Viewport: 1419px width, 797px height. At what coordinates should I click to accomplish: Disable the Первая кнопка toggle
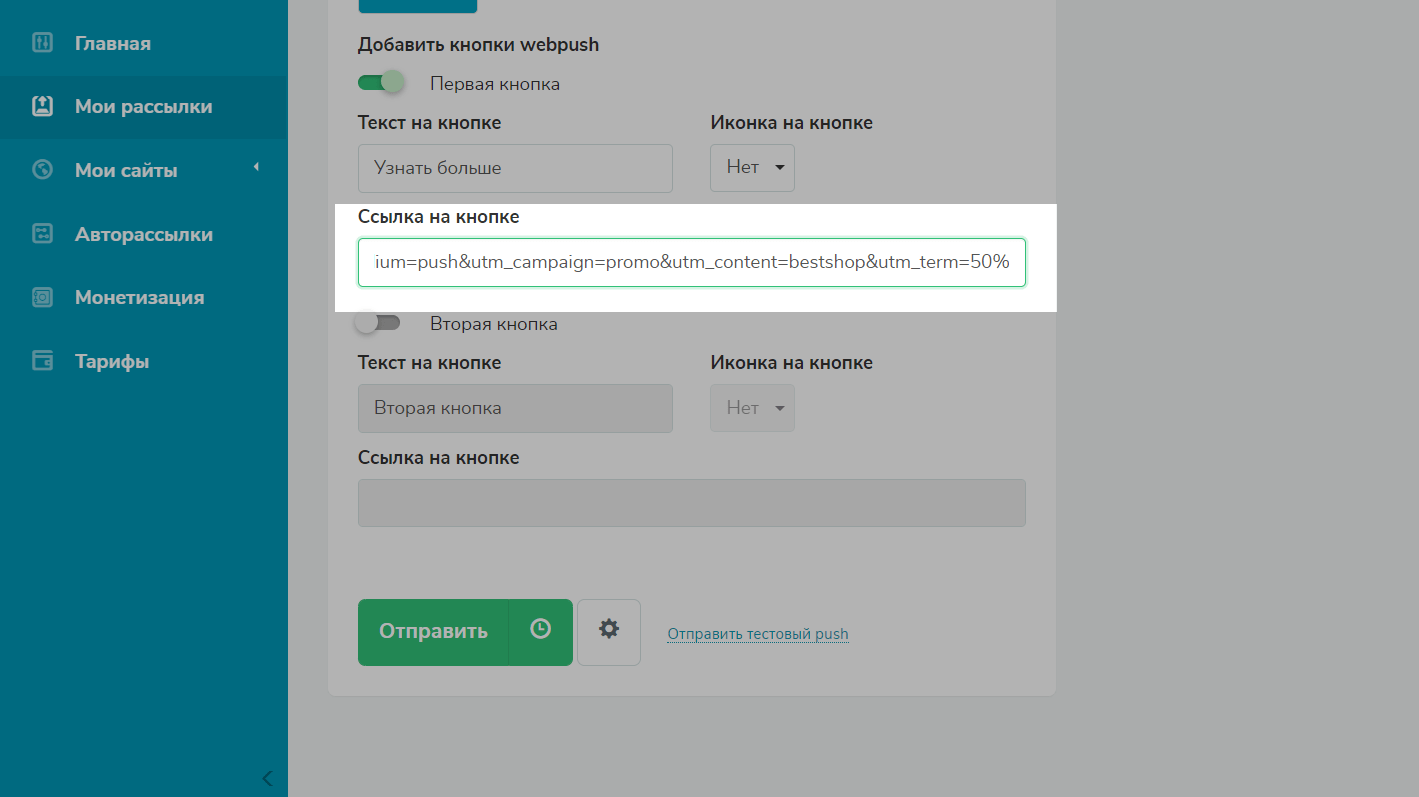tap(381, 82)
